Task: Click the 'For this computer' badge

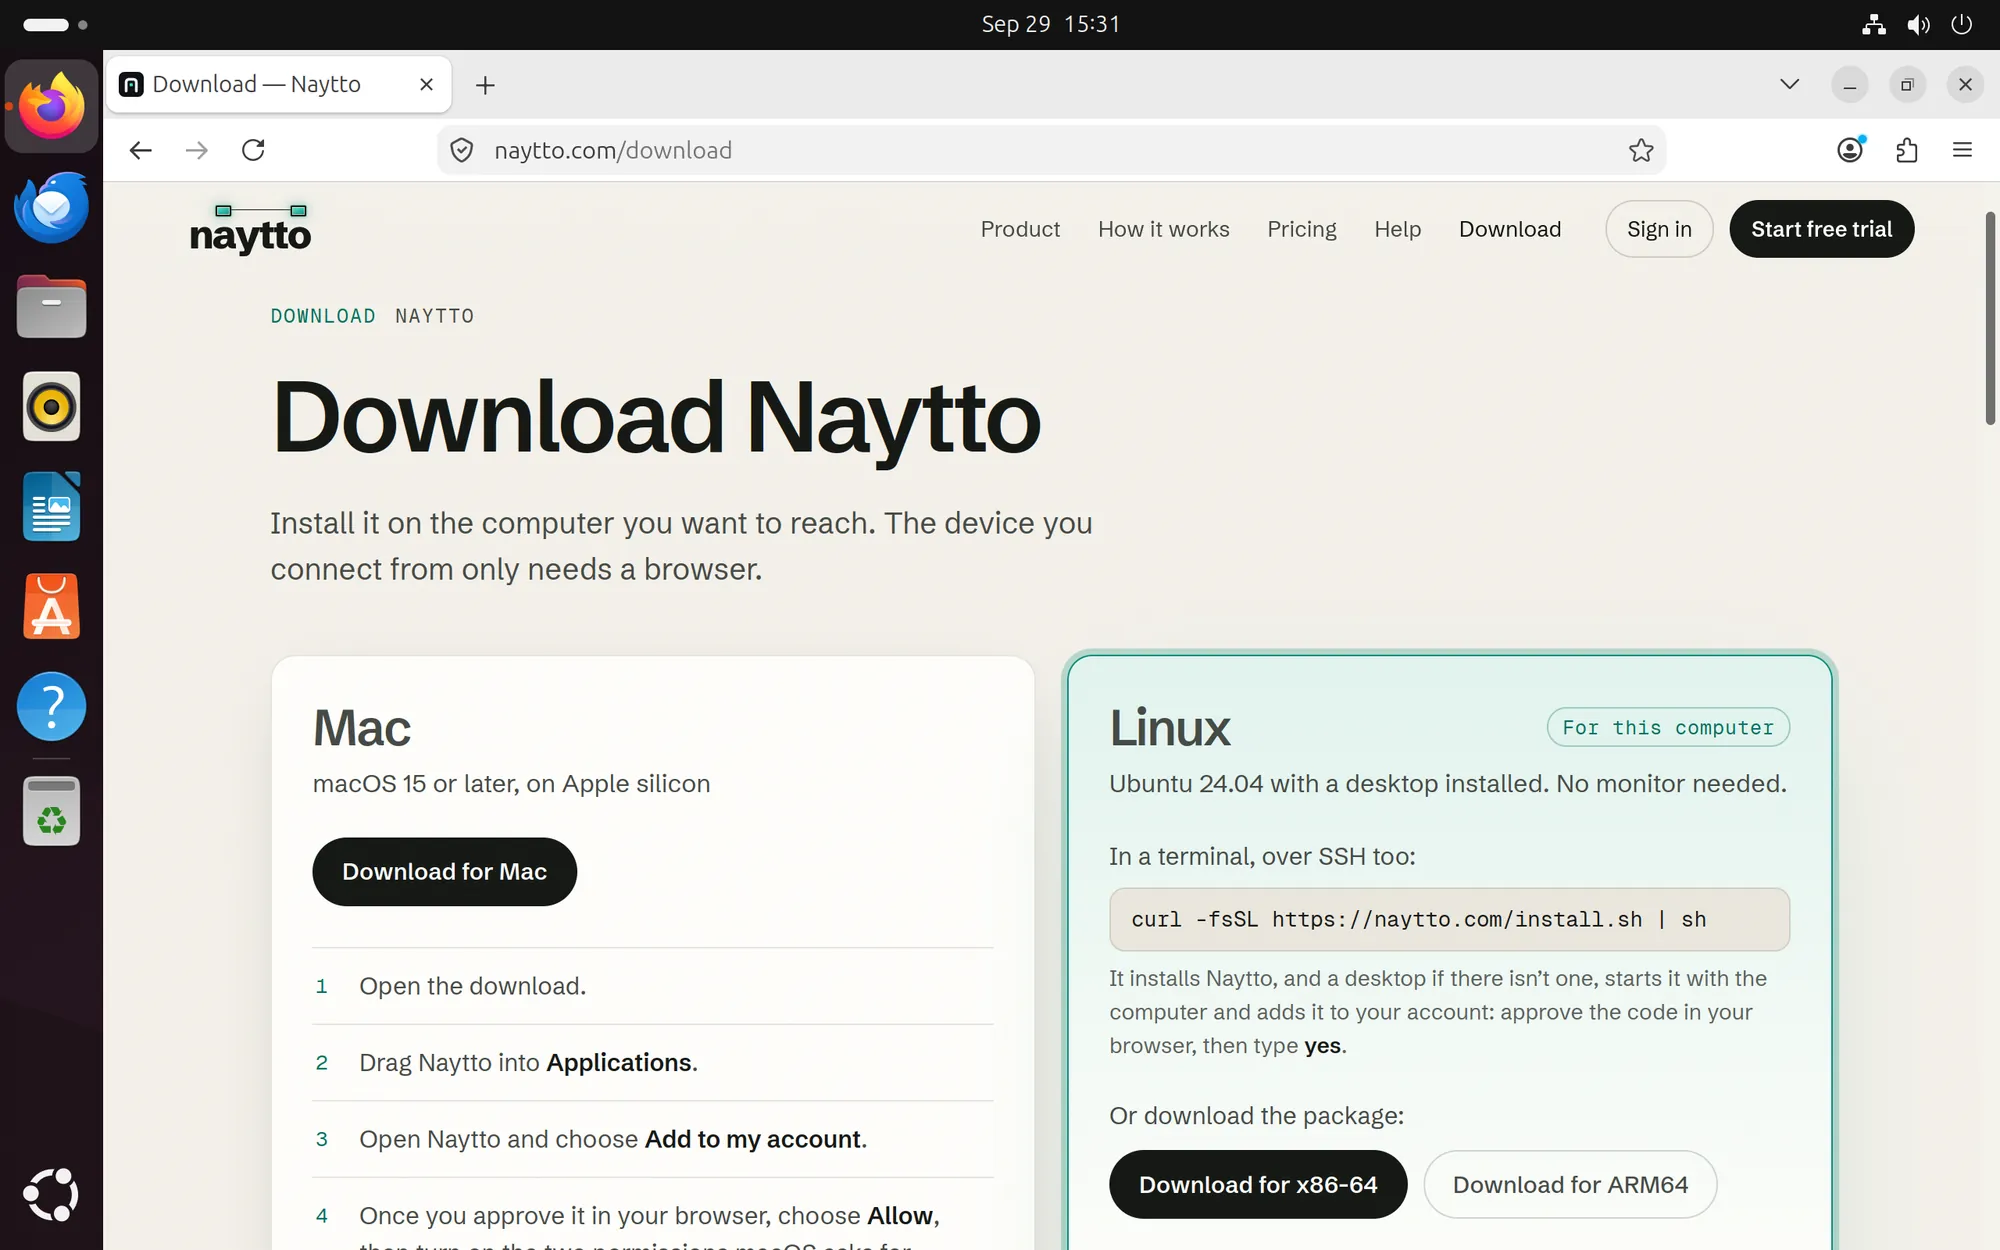Action: [1668, 728]
